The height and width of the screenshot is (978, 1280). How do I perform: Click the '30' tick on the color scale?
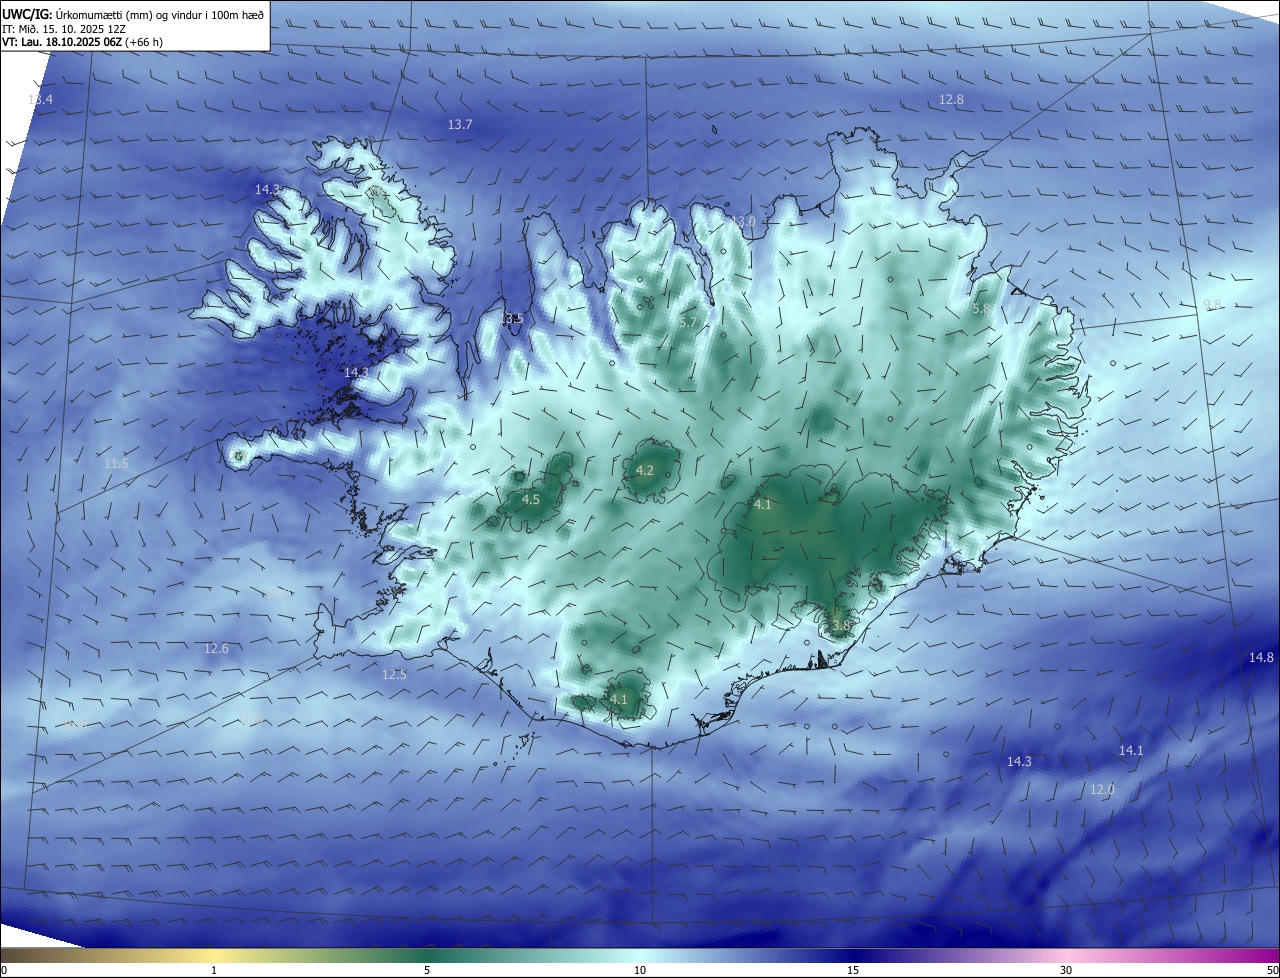[1066, 970]
